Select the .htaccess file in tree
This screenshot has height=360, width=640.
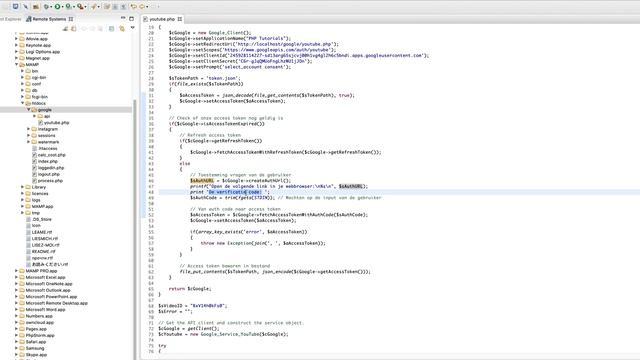tap(48, 149)
